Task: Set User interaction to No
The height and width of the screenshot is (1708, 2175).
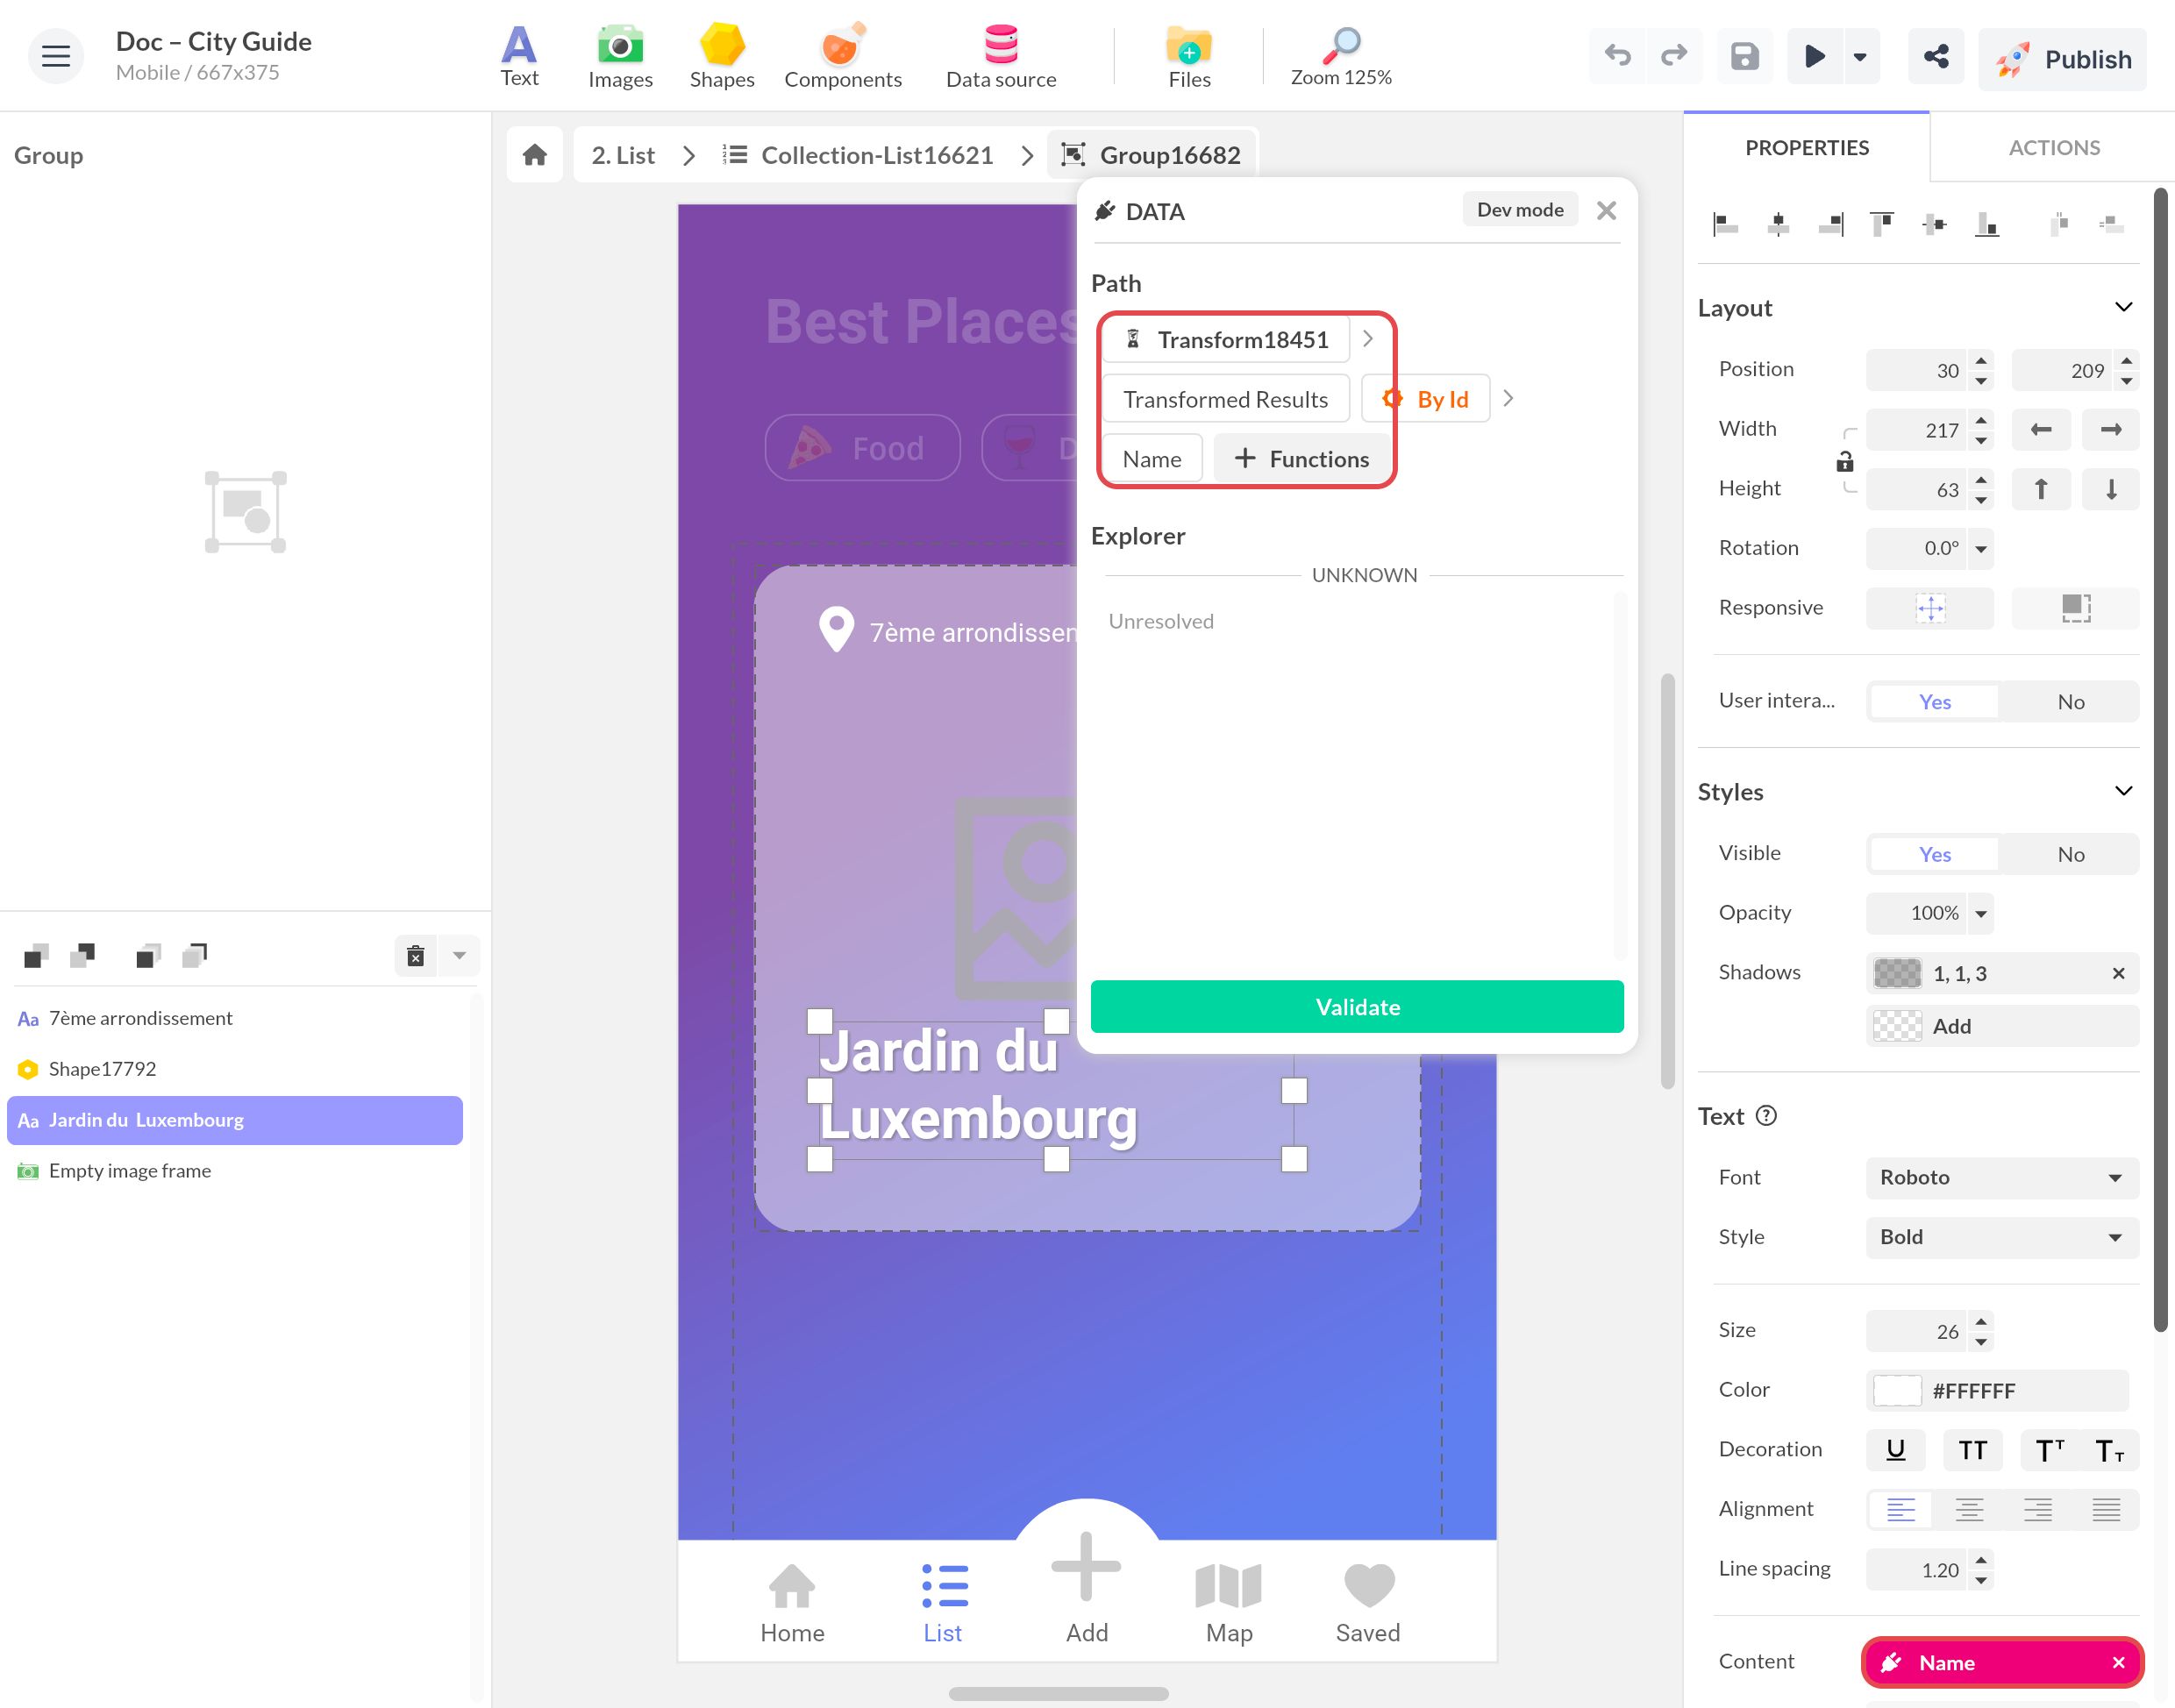Action: [2070, 702]
